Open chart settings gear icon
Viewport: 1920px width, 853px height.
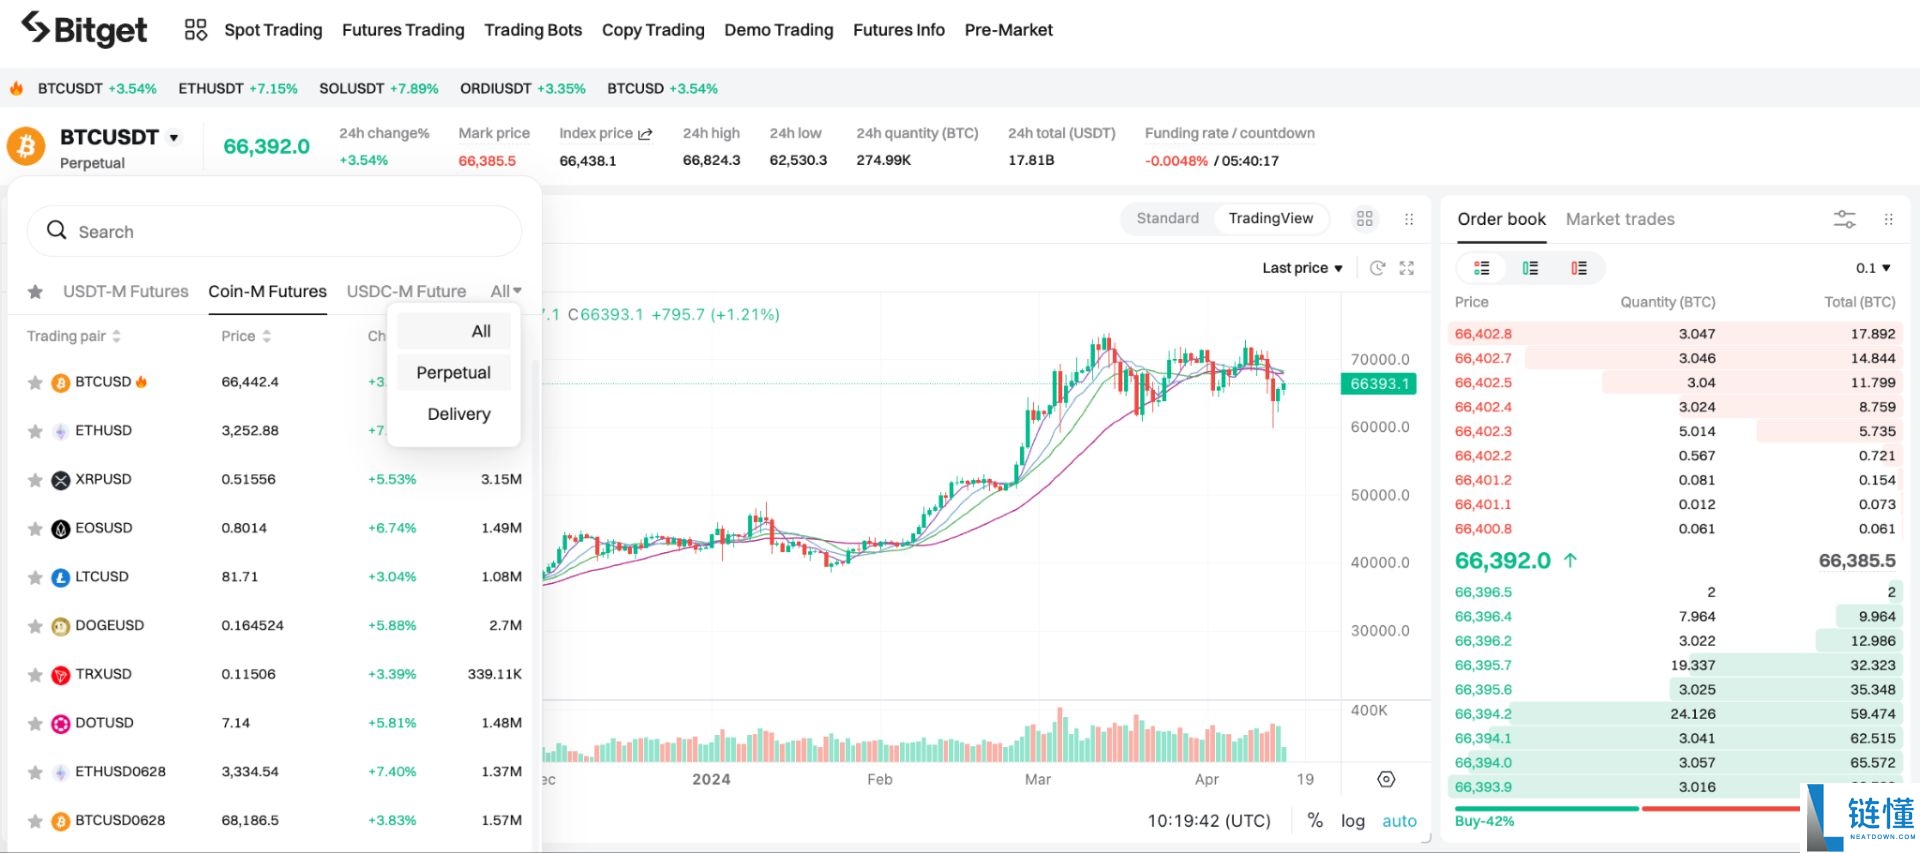pos(1386,779)
